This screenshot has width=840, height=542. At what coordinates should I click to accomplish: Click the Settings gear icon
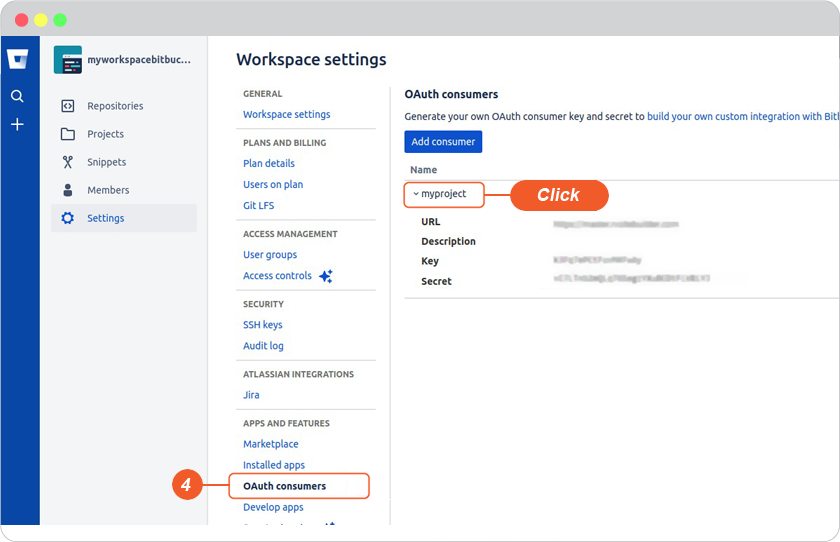(x=68, y=218)
